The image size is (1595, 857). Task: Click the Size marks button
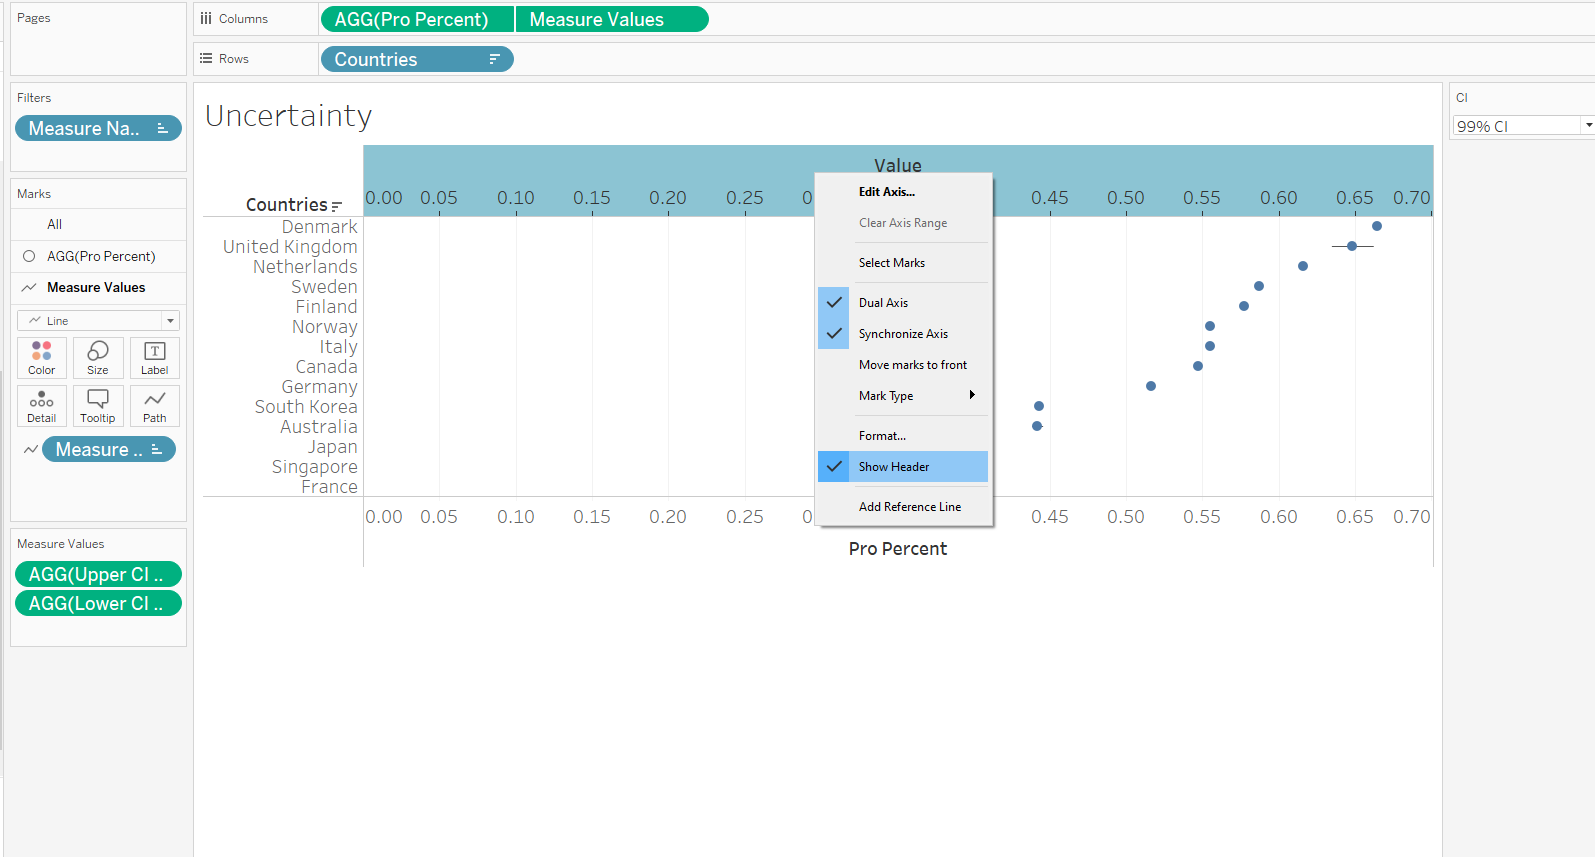98,357
